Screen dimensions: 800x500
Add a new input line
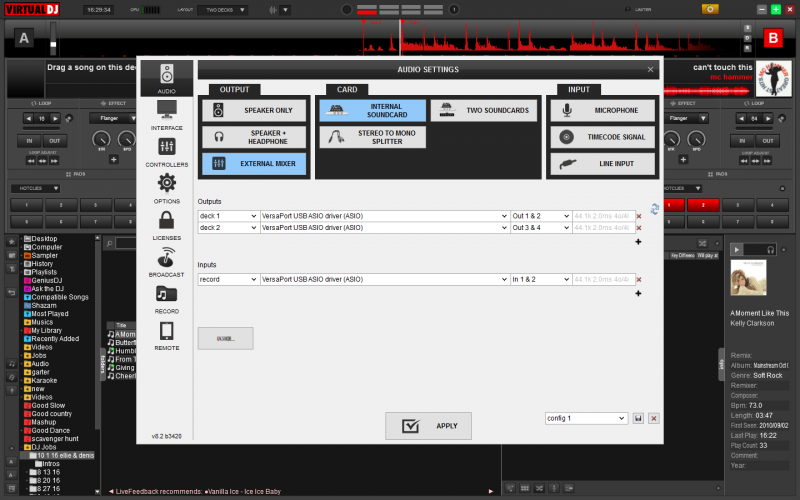[638, 293]
